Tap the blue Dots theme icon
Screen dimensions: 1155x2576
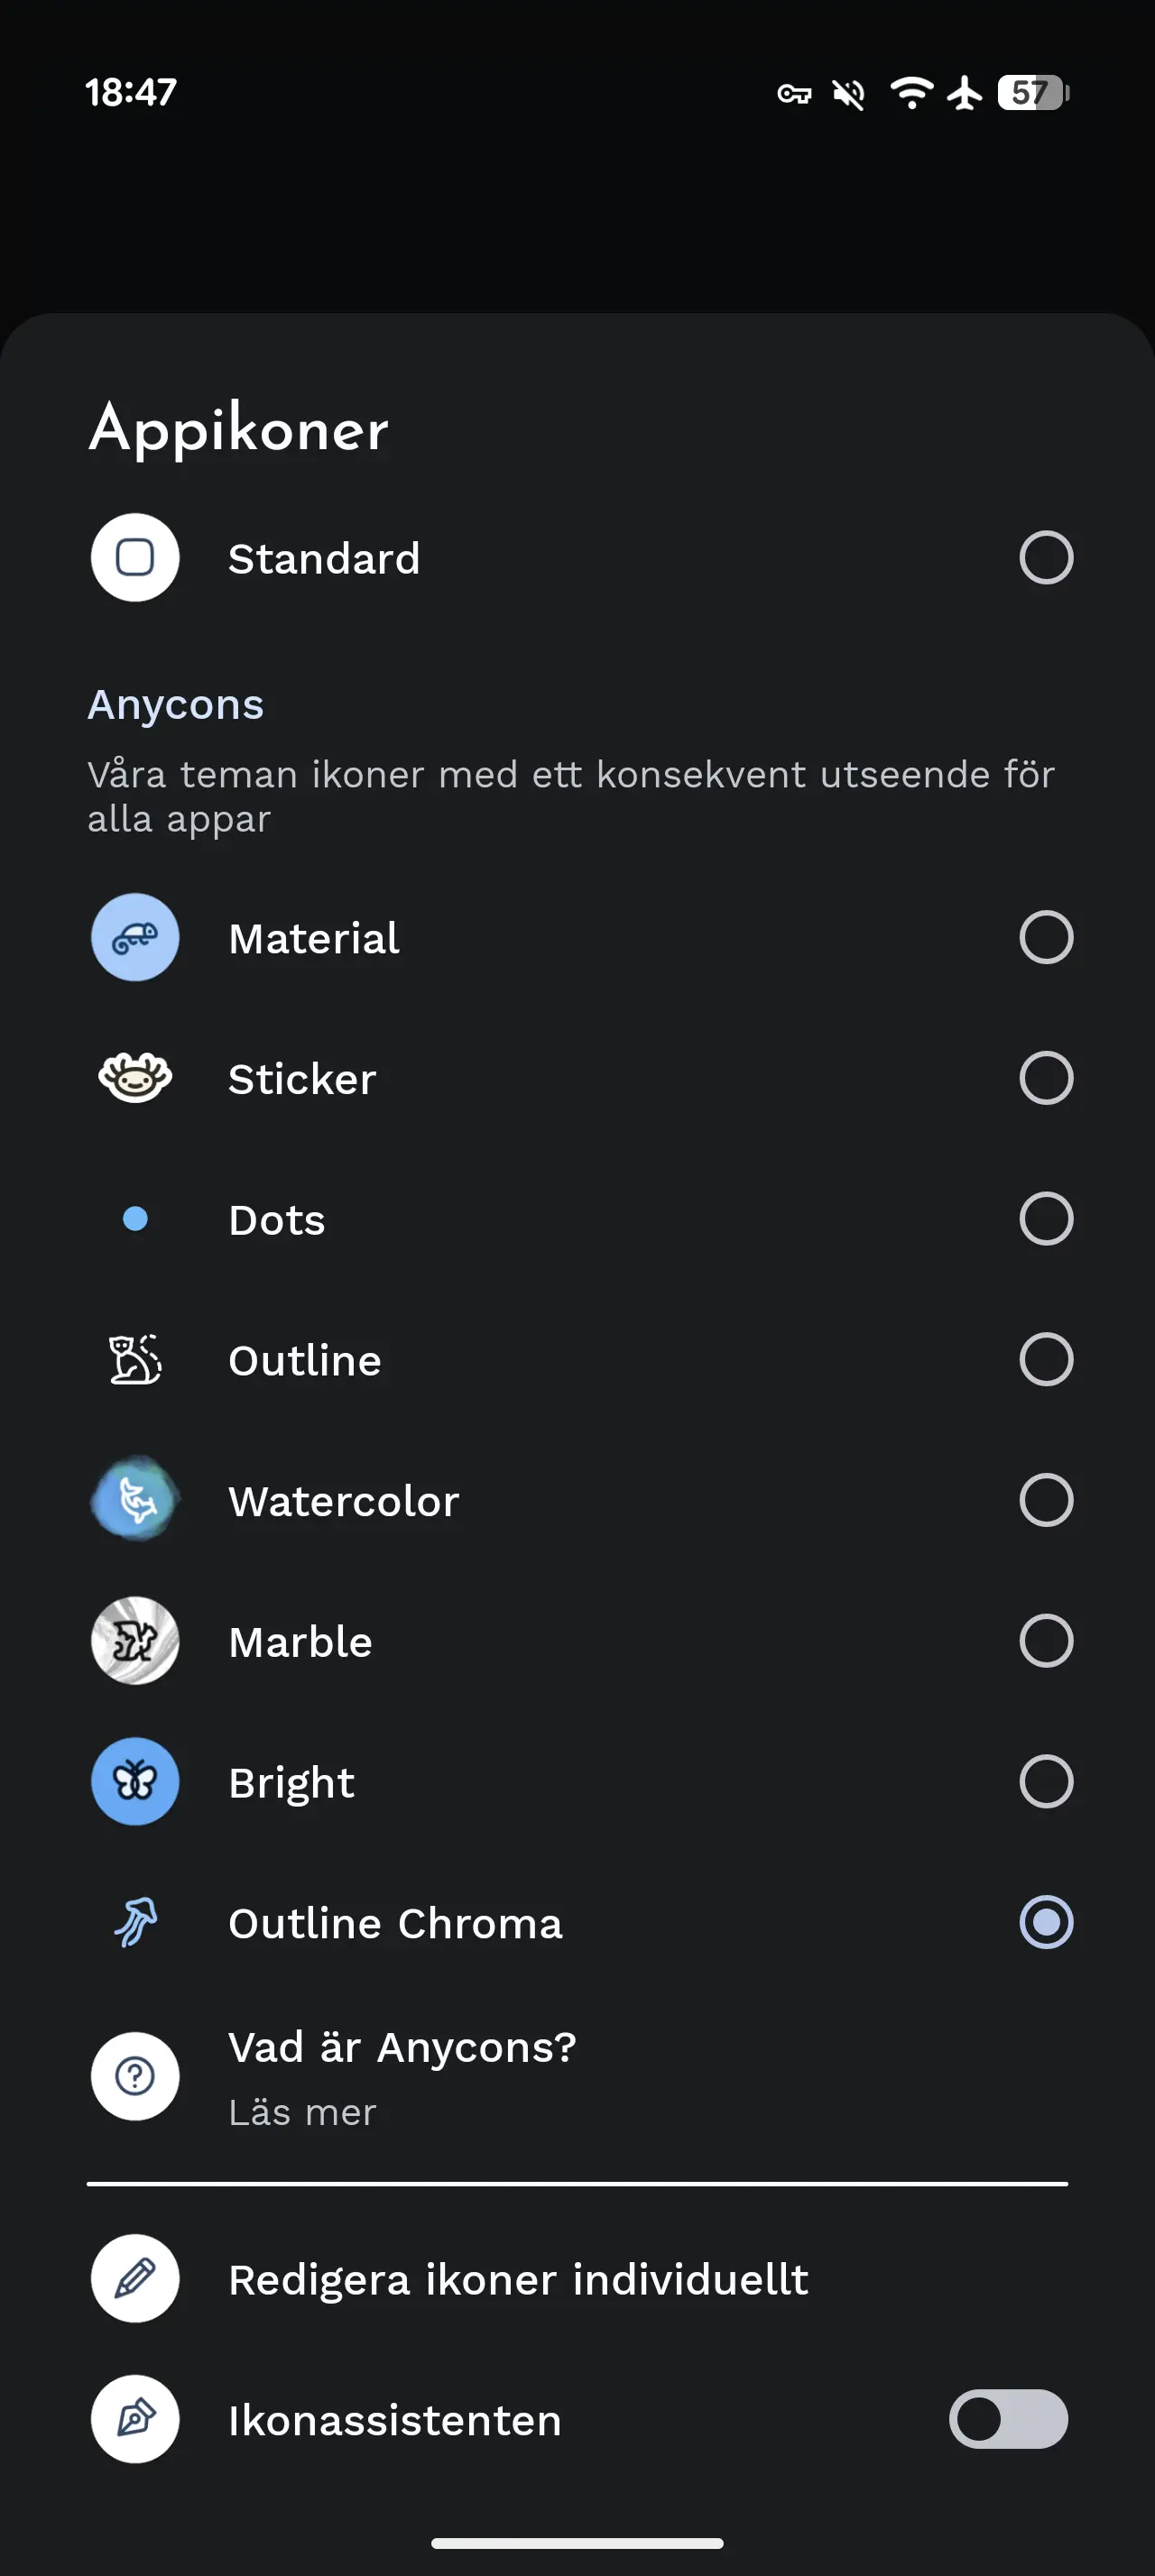pyautogui.click(x=135, y=1219)
